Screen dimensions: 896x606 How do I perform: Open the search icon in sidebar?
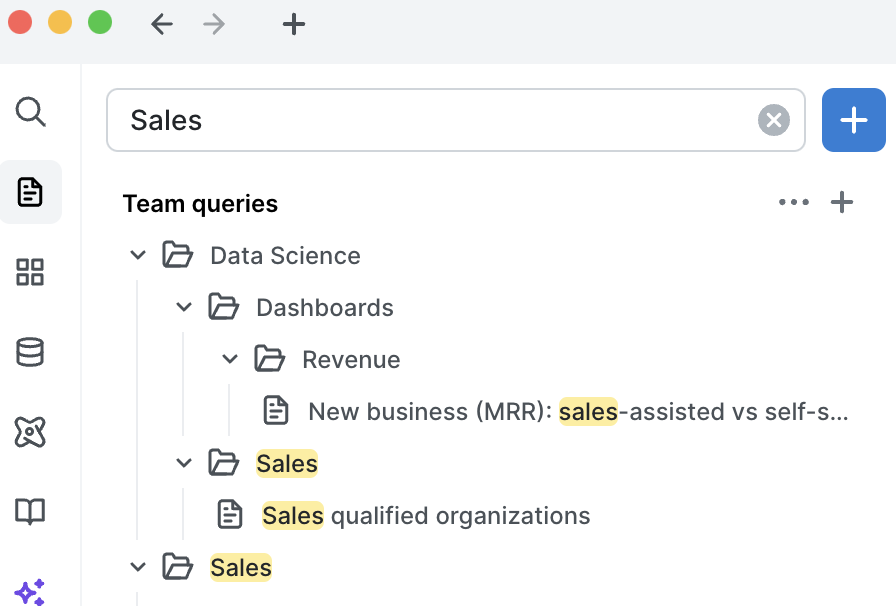31,112
